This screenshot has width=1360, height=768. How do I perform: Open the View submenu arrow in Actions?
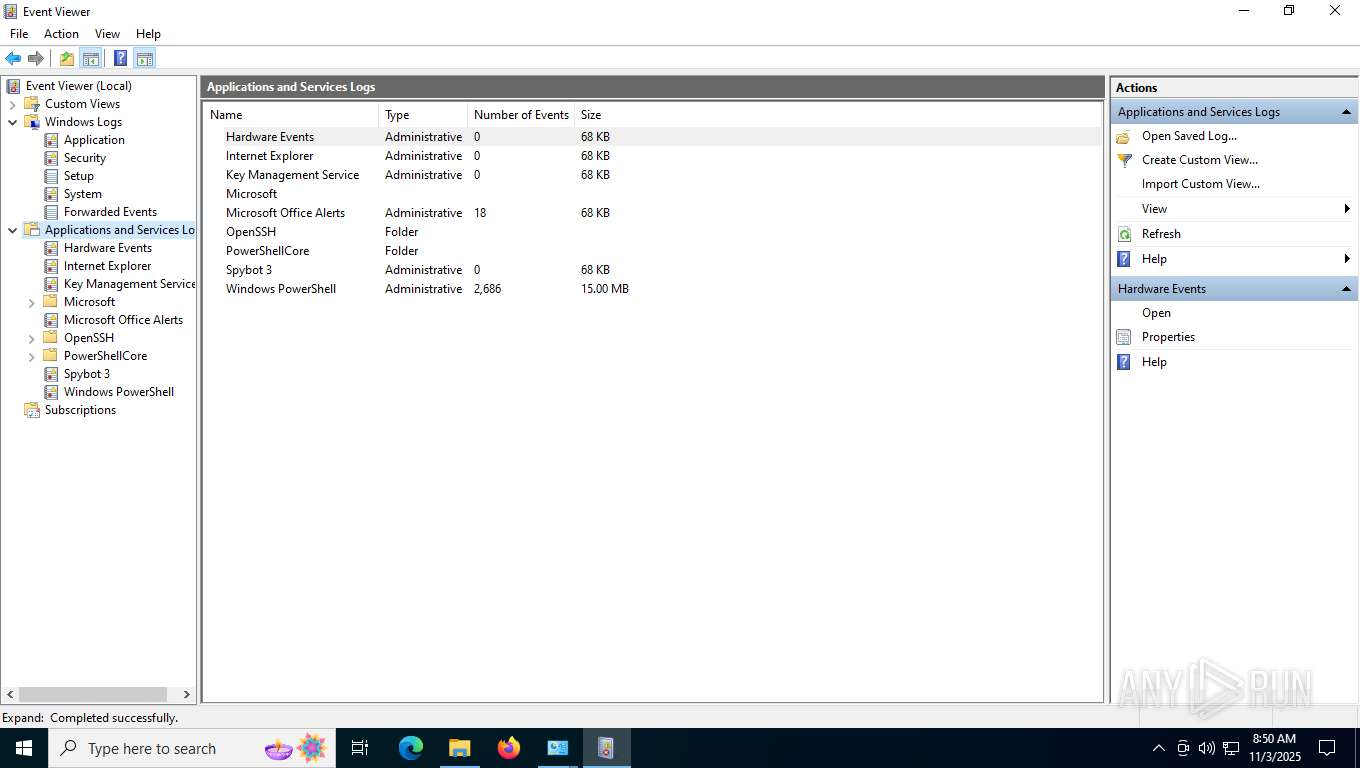click(1347, 209)
